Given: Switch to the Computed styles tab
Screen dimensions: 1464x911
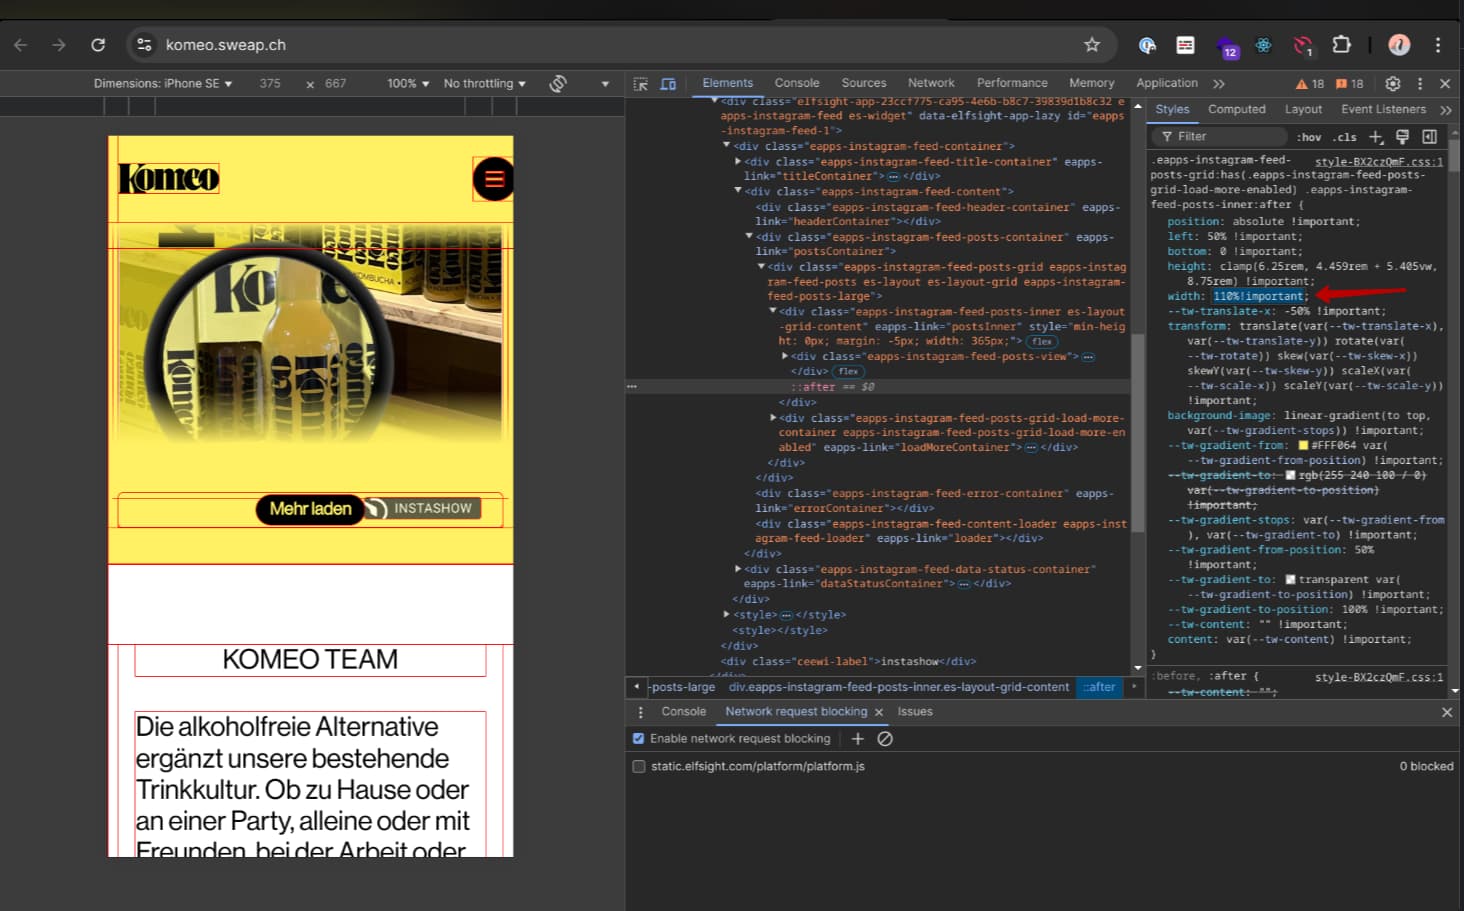Looking at the screenshot, I should point(1236,109).
